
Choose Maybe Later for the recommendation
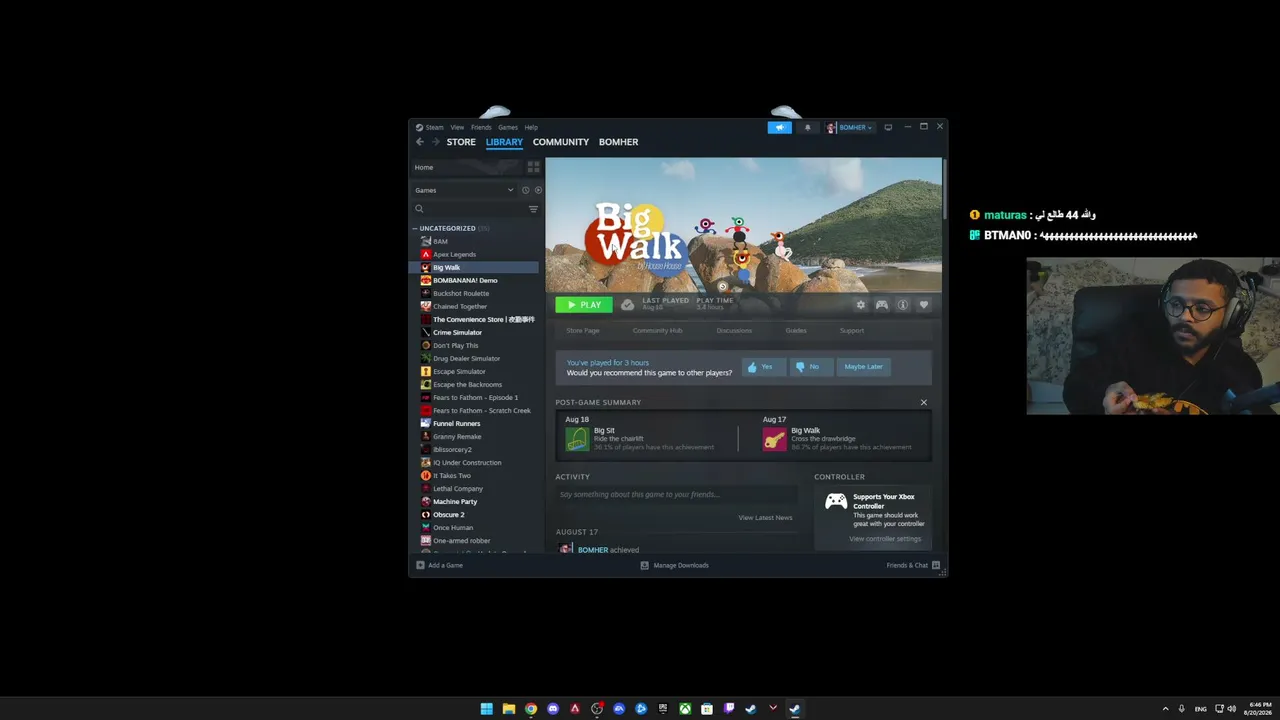(x=863, y=367)
